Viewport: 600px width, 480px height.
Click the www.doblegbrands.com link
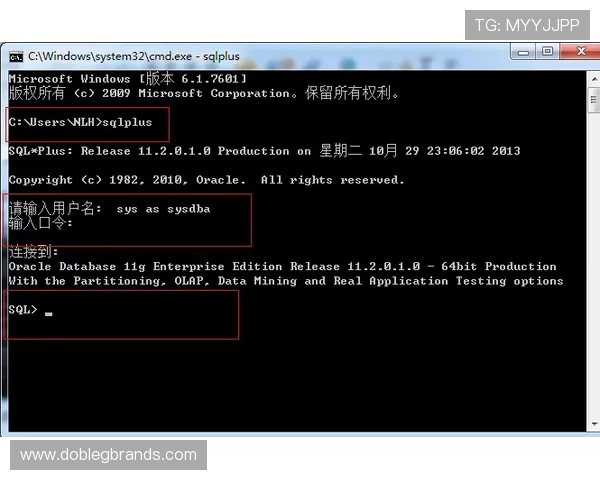108,455
